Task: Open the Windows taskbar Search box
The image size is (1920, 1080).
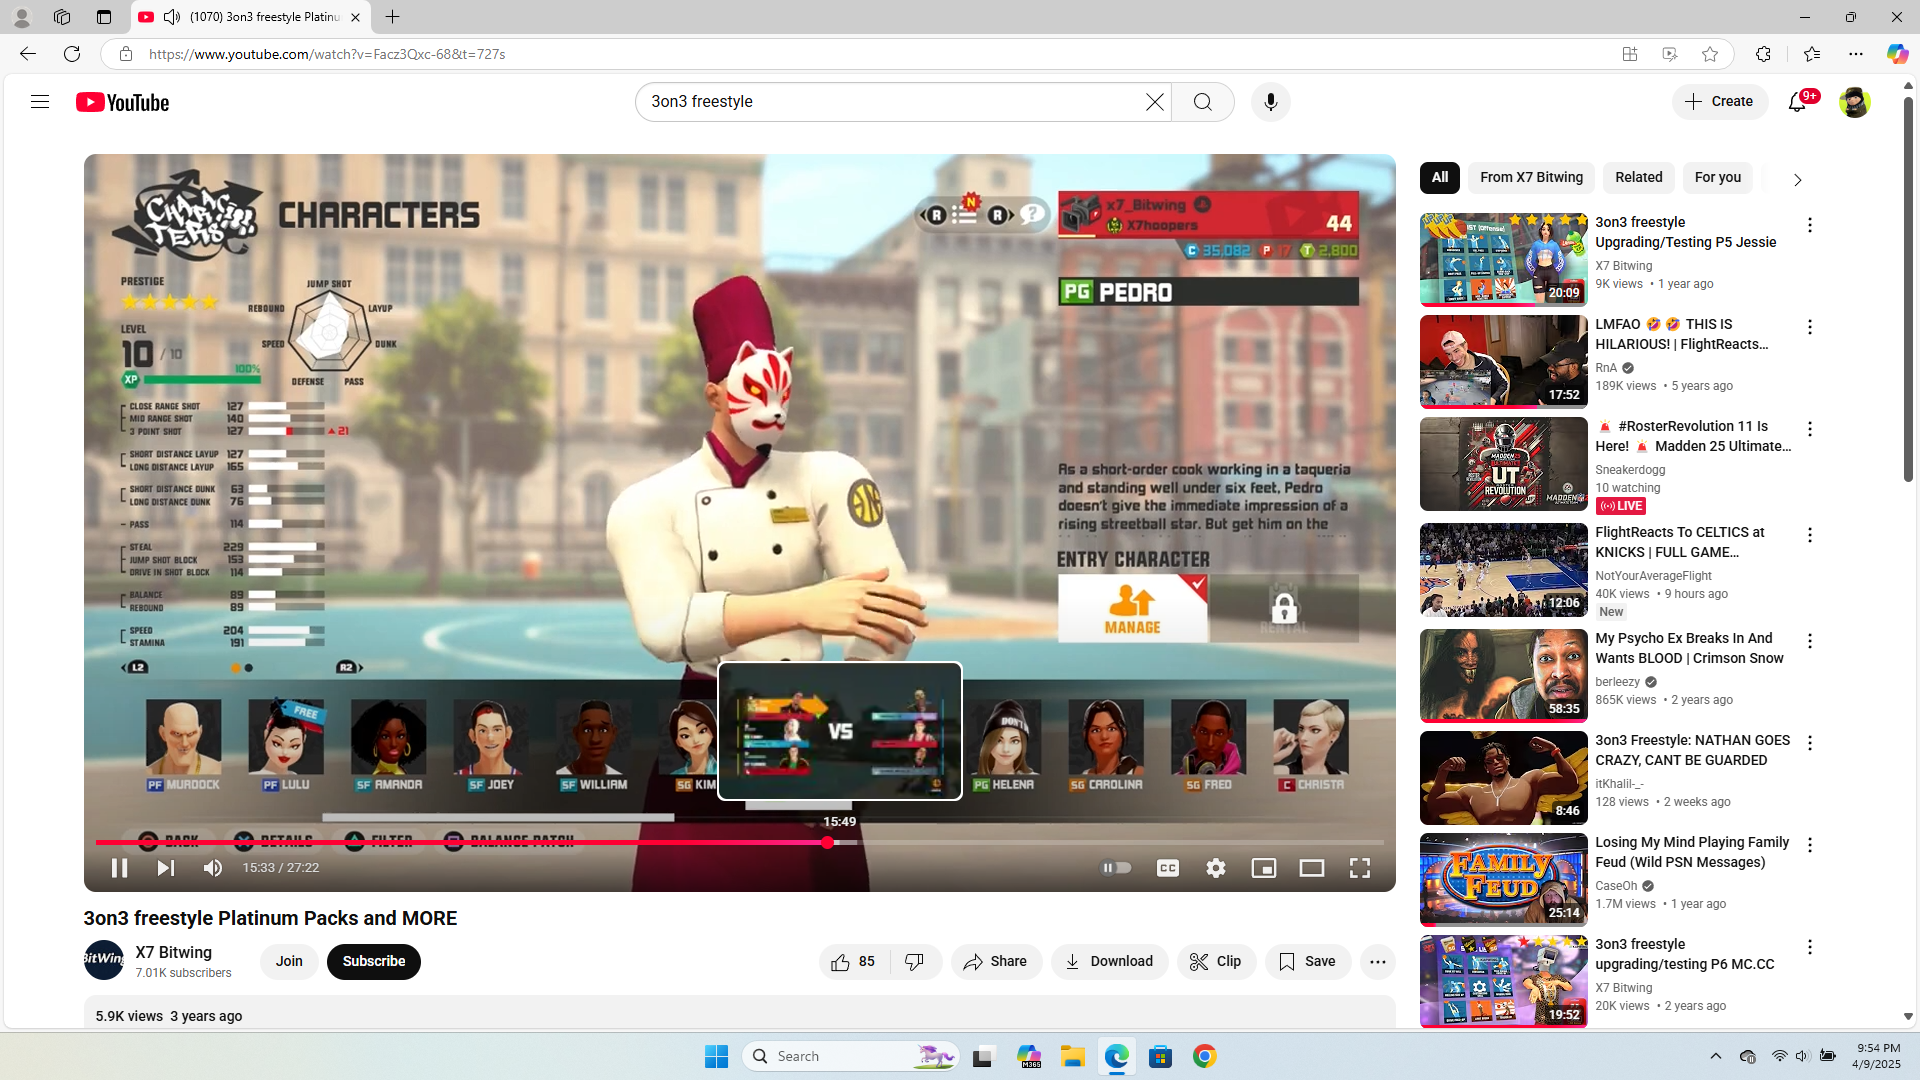Action: (x=851, y=1056)
